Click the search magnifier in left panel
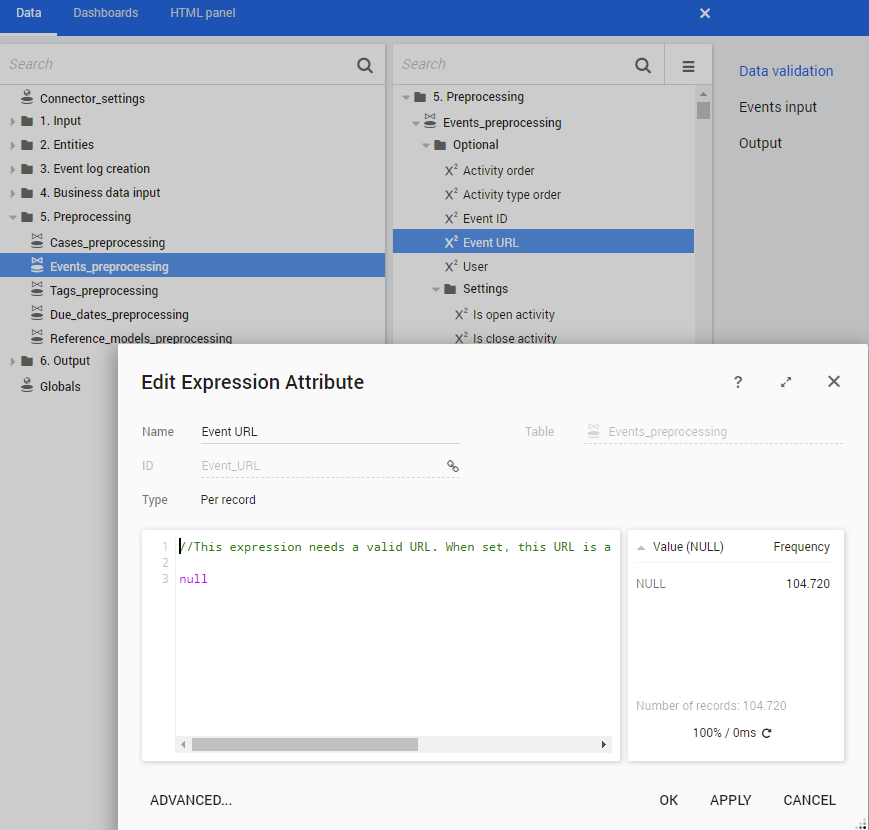Image resolution: width=869 pixels, height=830 pixels. point(365,66)
